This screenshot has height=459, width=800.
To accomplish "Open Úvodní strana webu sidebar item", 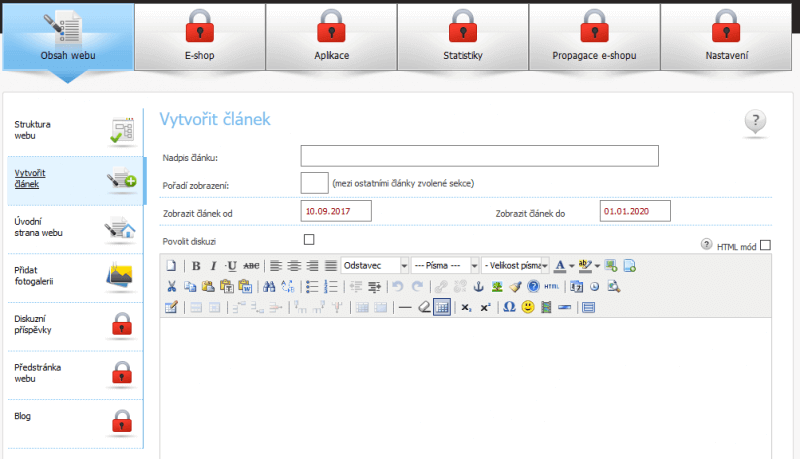I will (x=75, y=228).
